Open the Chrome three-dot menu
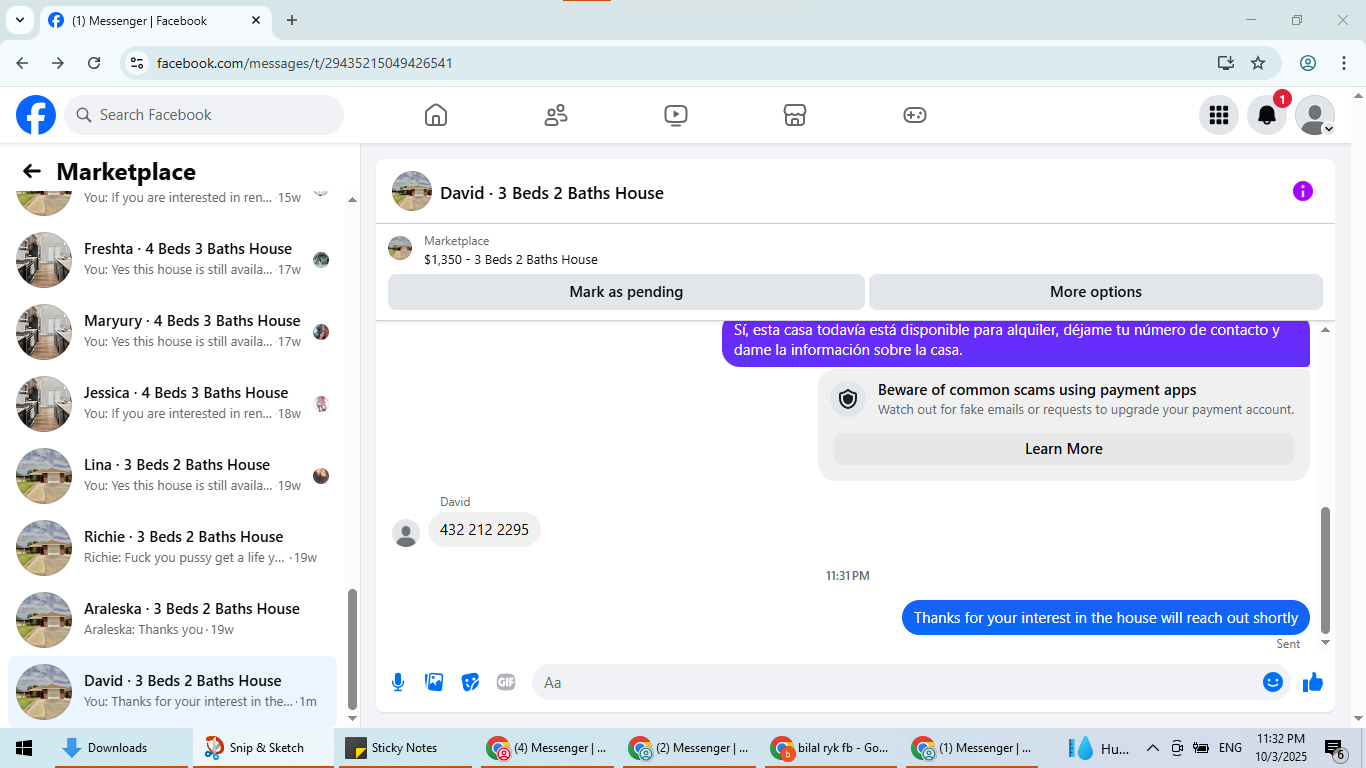This screenshot has width=1366, height=768. [1343, 63]
